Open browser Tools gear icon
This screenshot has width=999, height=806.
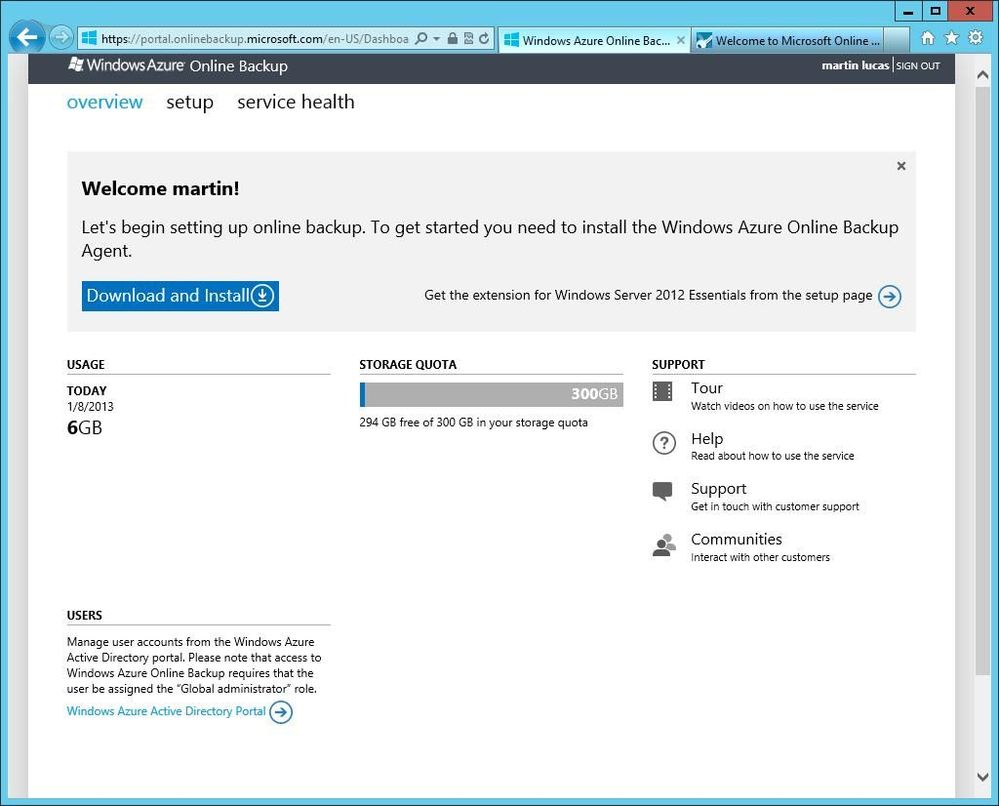975,38
